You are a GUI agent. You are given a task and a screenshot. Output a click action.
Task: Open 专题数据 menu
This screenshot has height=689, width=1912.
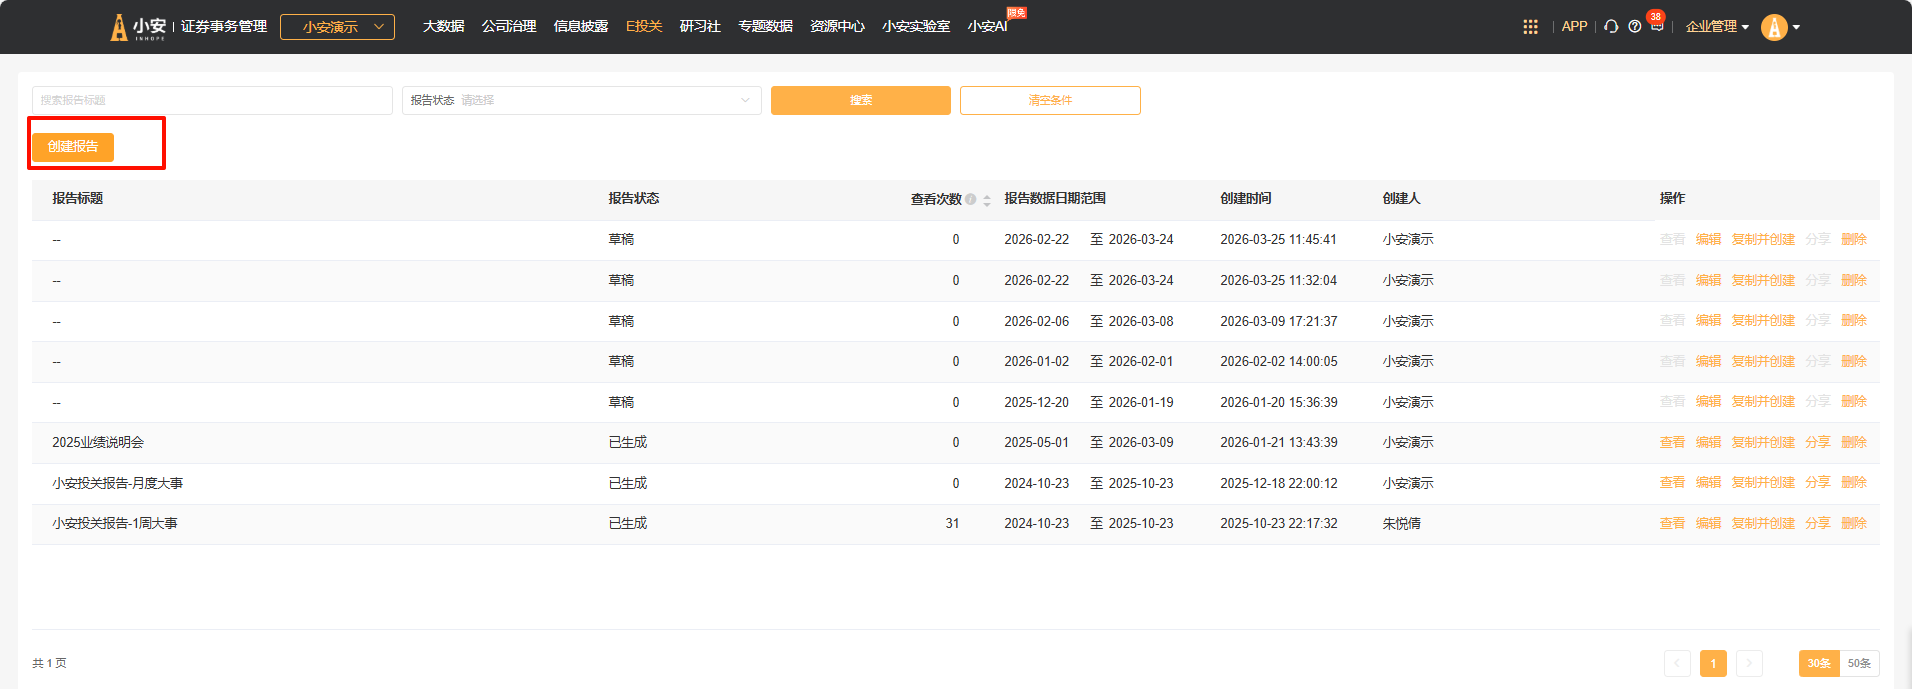(x=766, y=26)
